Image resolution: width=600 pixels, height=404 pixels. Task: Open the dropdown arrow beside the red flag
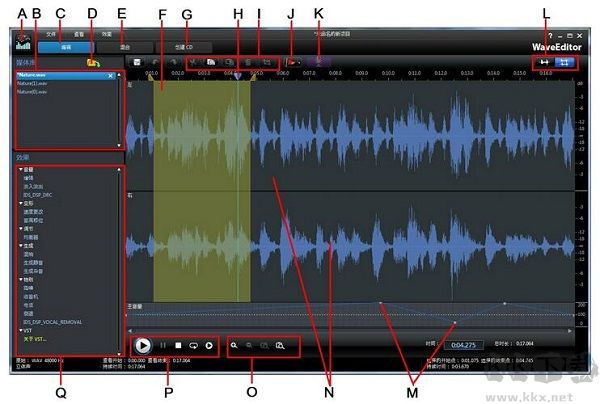point(299,63)
